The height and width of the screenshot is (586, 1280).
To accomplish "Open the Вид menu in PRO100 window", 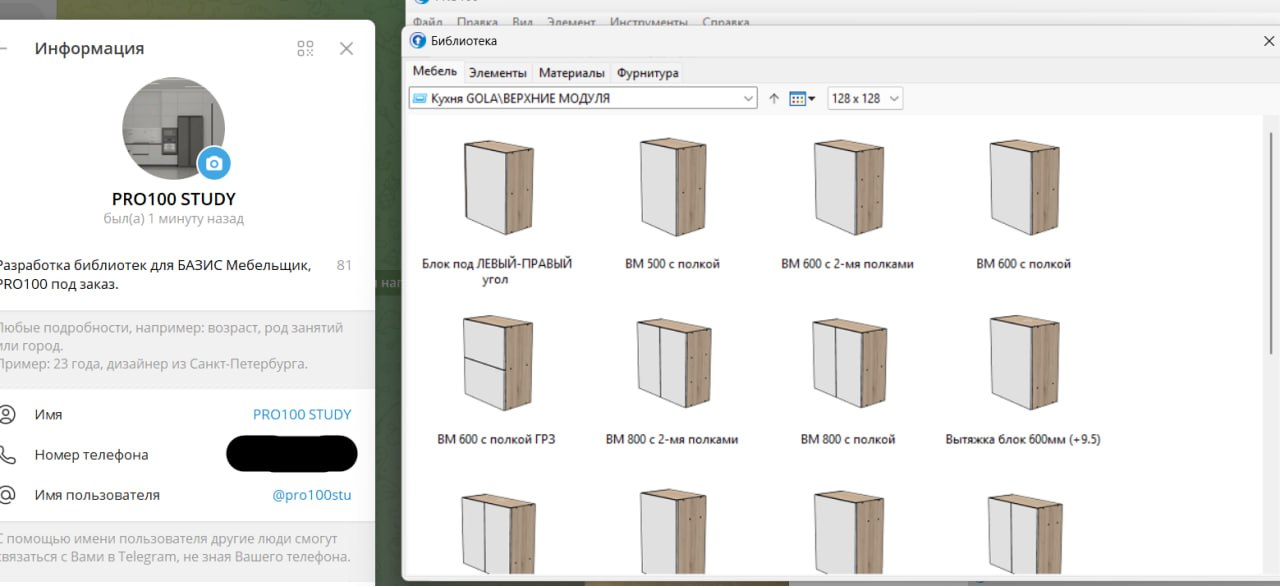I will click(522, 22).
